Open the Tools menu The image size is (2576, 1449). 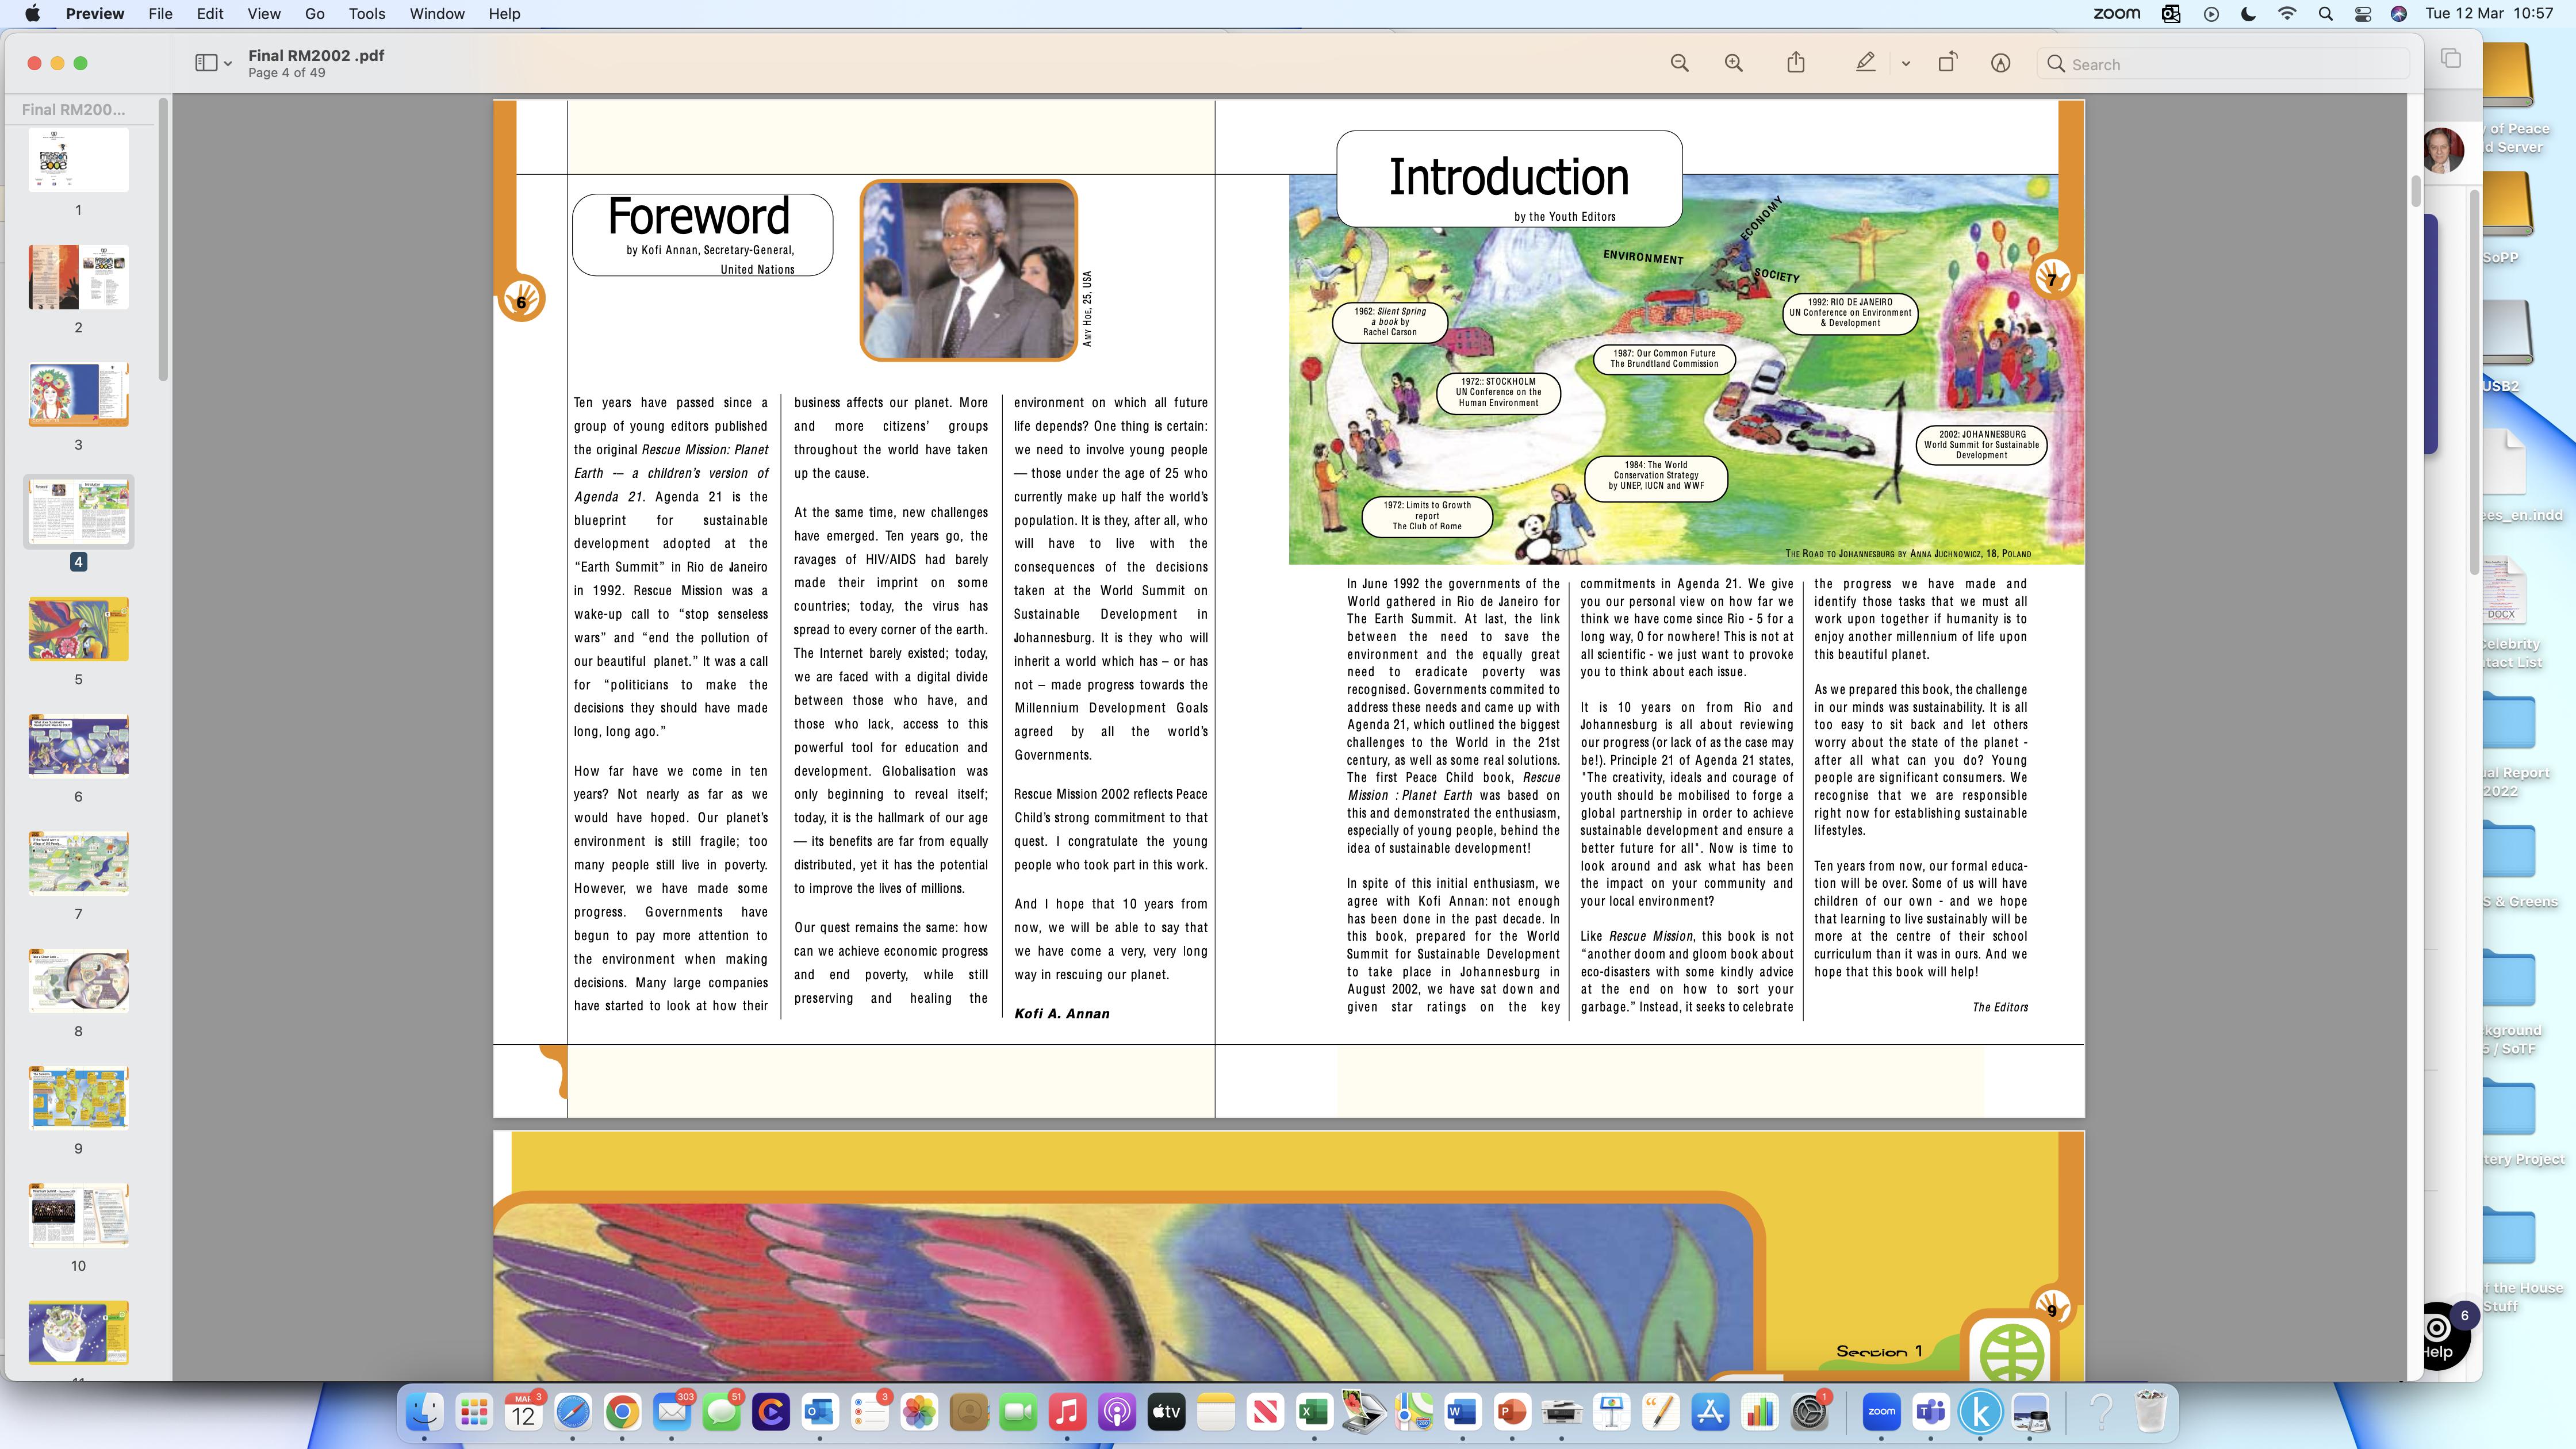(x=366, y=14)
